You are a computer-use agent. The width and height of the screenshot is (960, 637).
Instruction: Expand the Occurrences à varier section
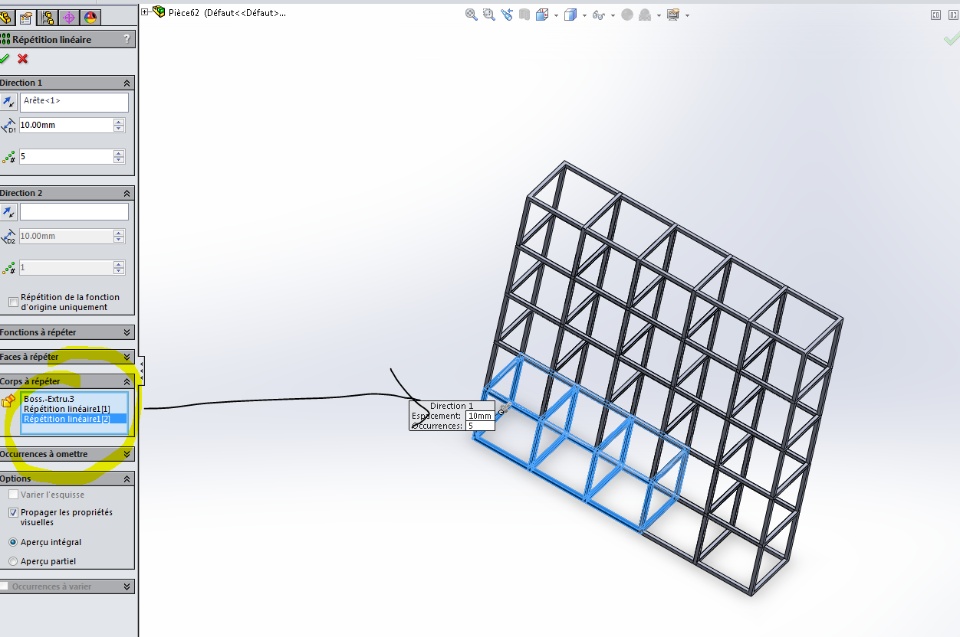(x=127, y=586)
